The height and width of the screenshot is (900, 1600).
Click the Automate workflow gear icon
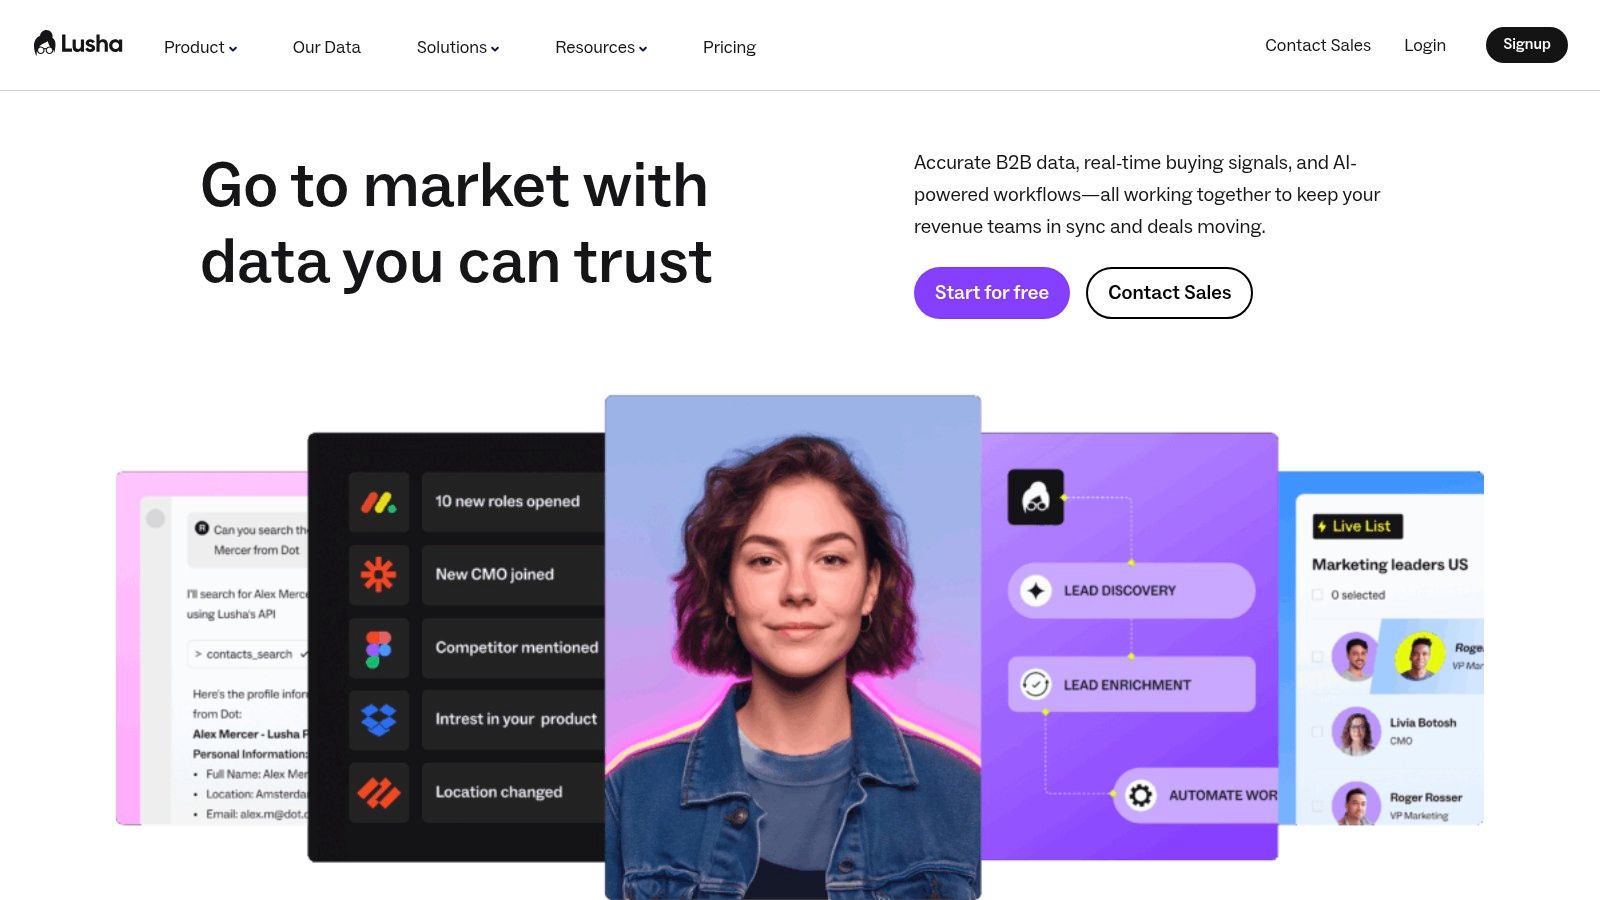1141,795
